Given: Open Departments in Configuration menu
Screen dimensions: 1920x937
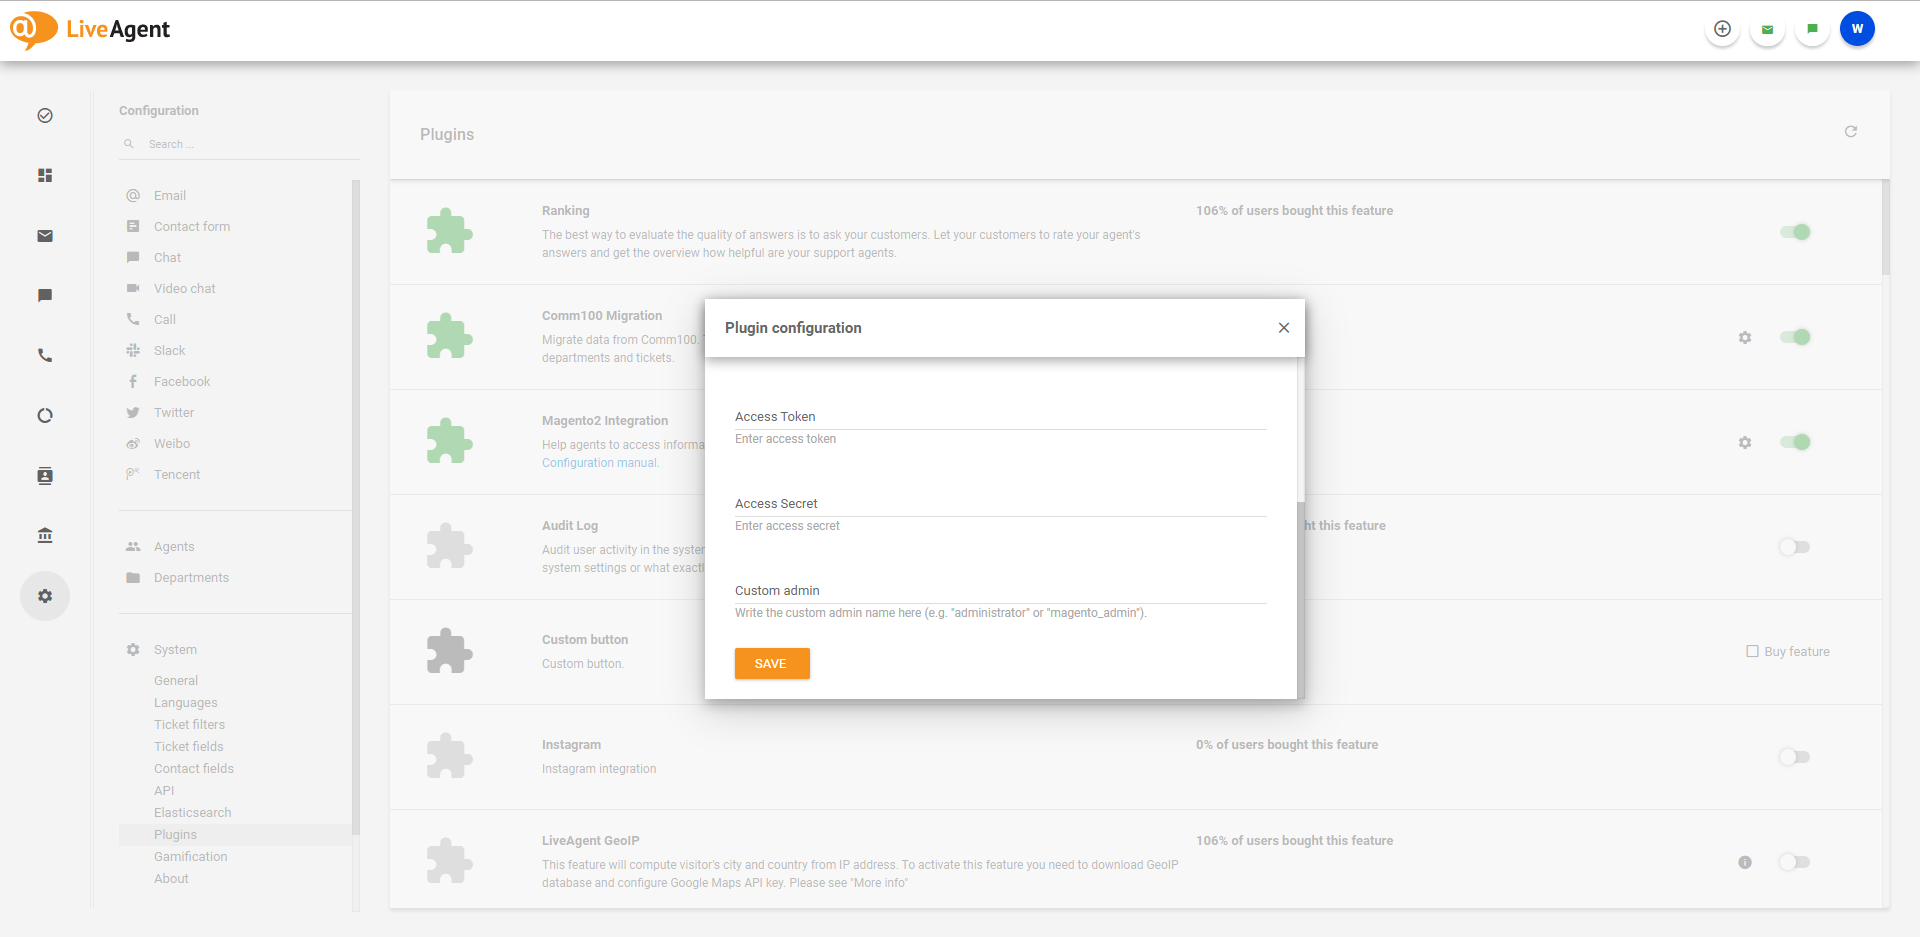Looking at the screenshot, I should [x=191, y=578].
